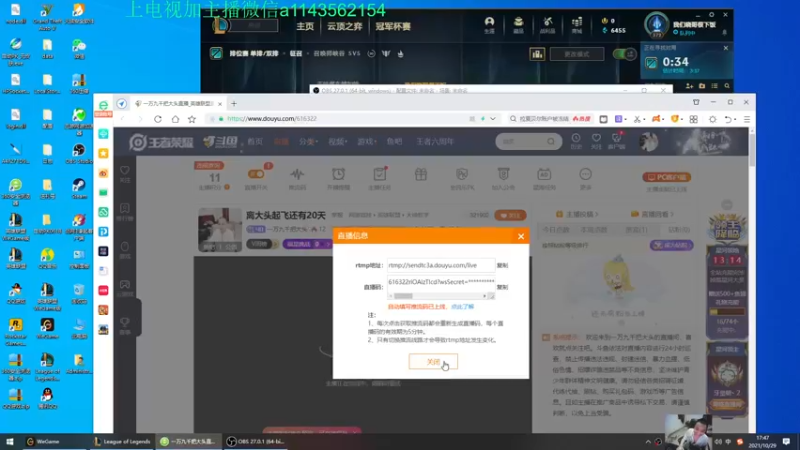Open 首页 in douyu navigation
The image size is (800, 450).
(x=255, y=141)
